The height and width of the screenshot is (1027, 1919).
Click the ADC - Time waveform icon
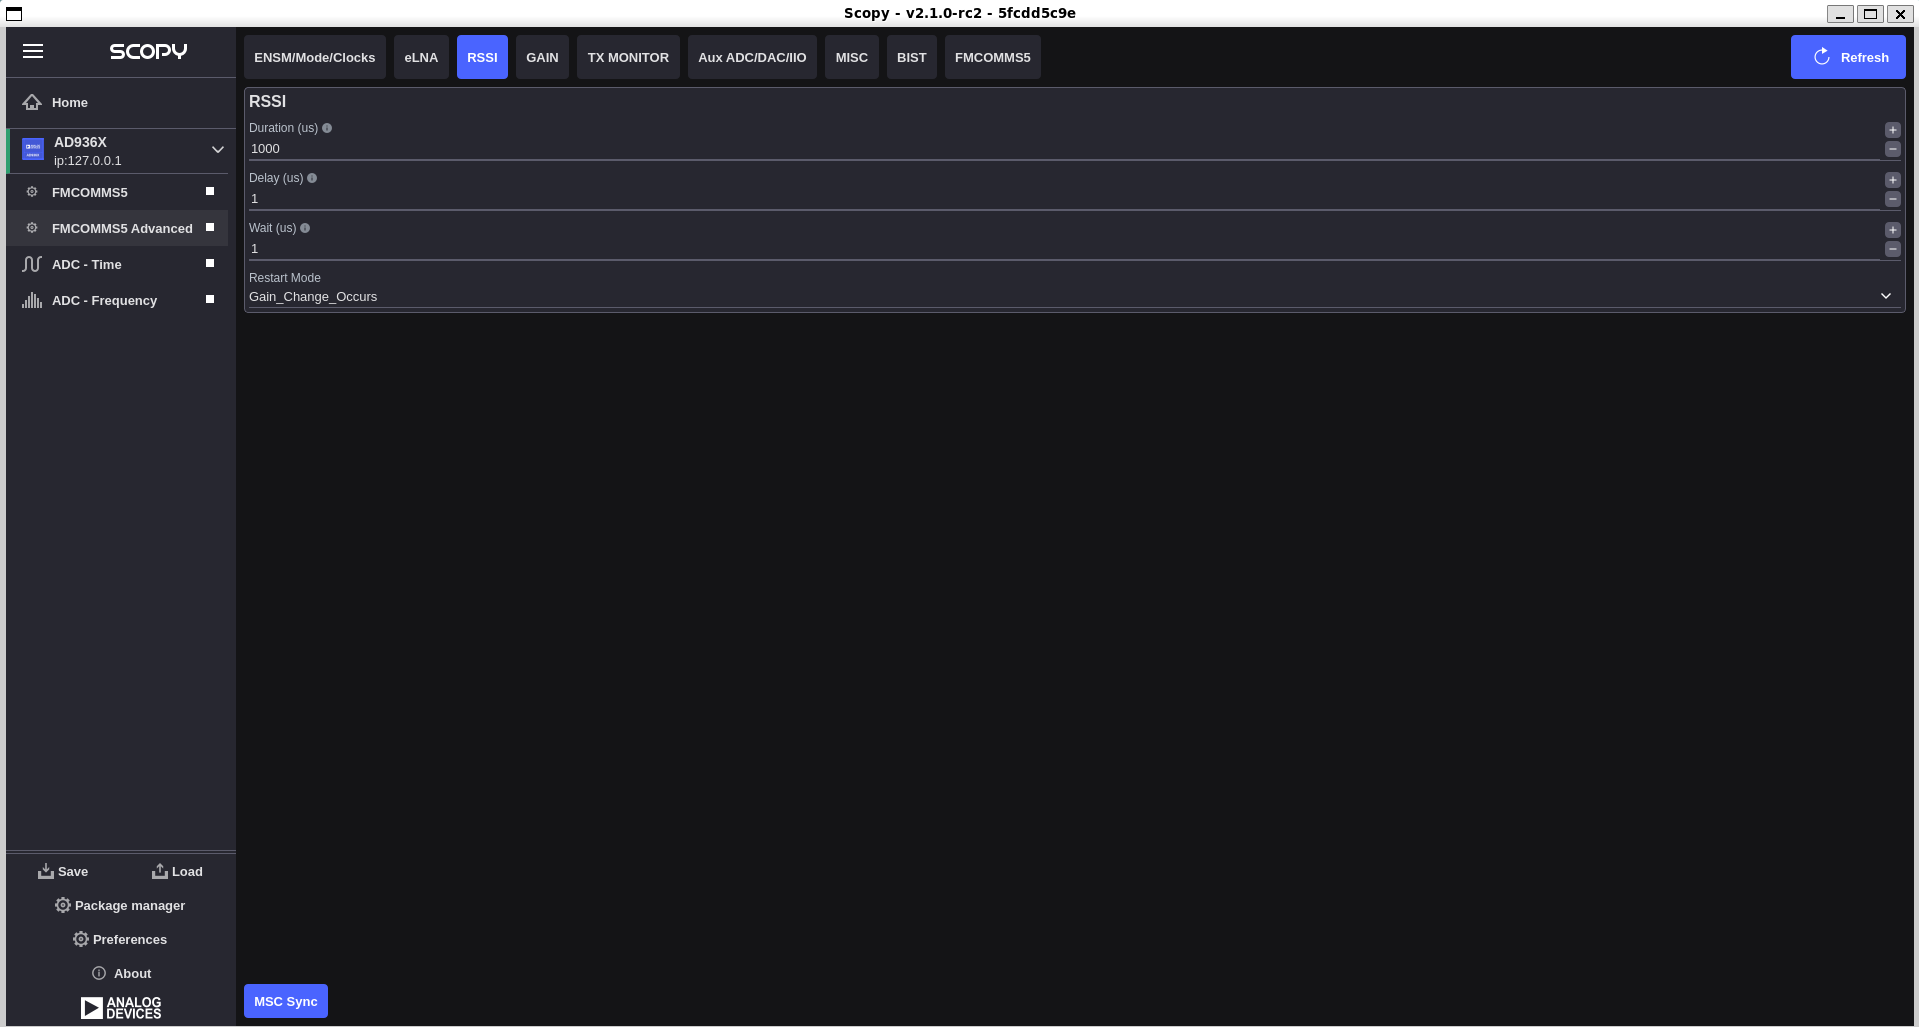[32, 264]
